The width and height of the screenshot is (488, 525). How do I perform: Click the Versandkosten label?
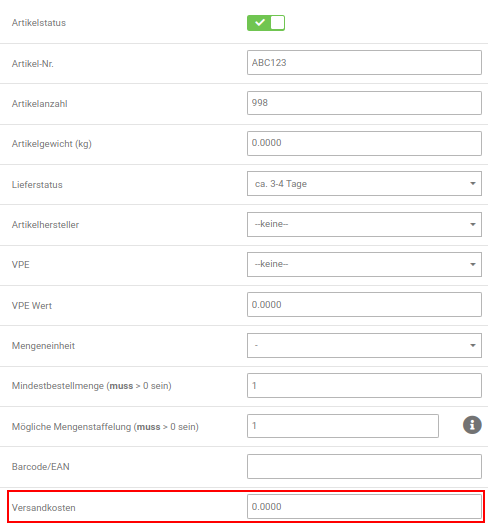point(44,508)
